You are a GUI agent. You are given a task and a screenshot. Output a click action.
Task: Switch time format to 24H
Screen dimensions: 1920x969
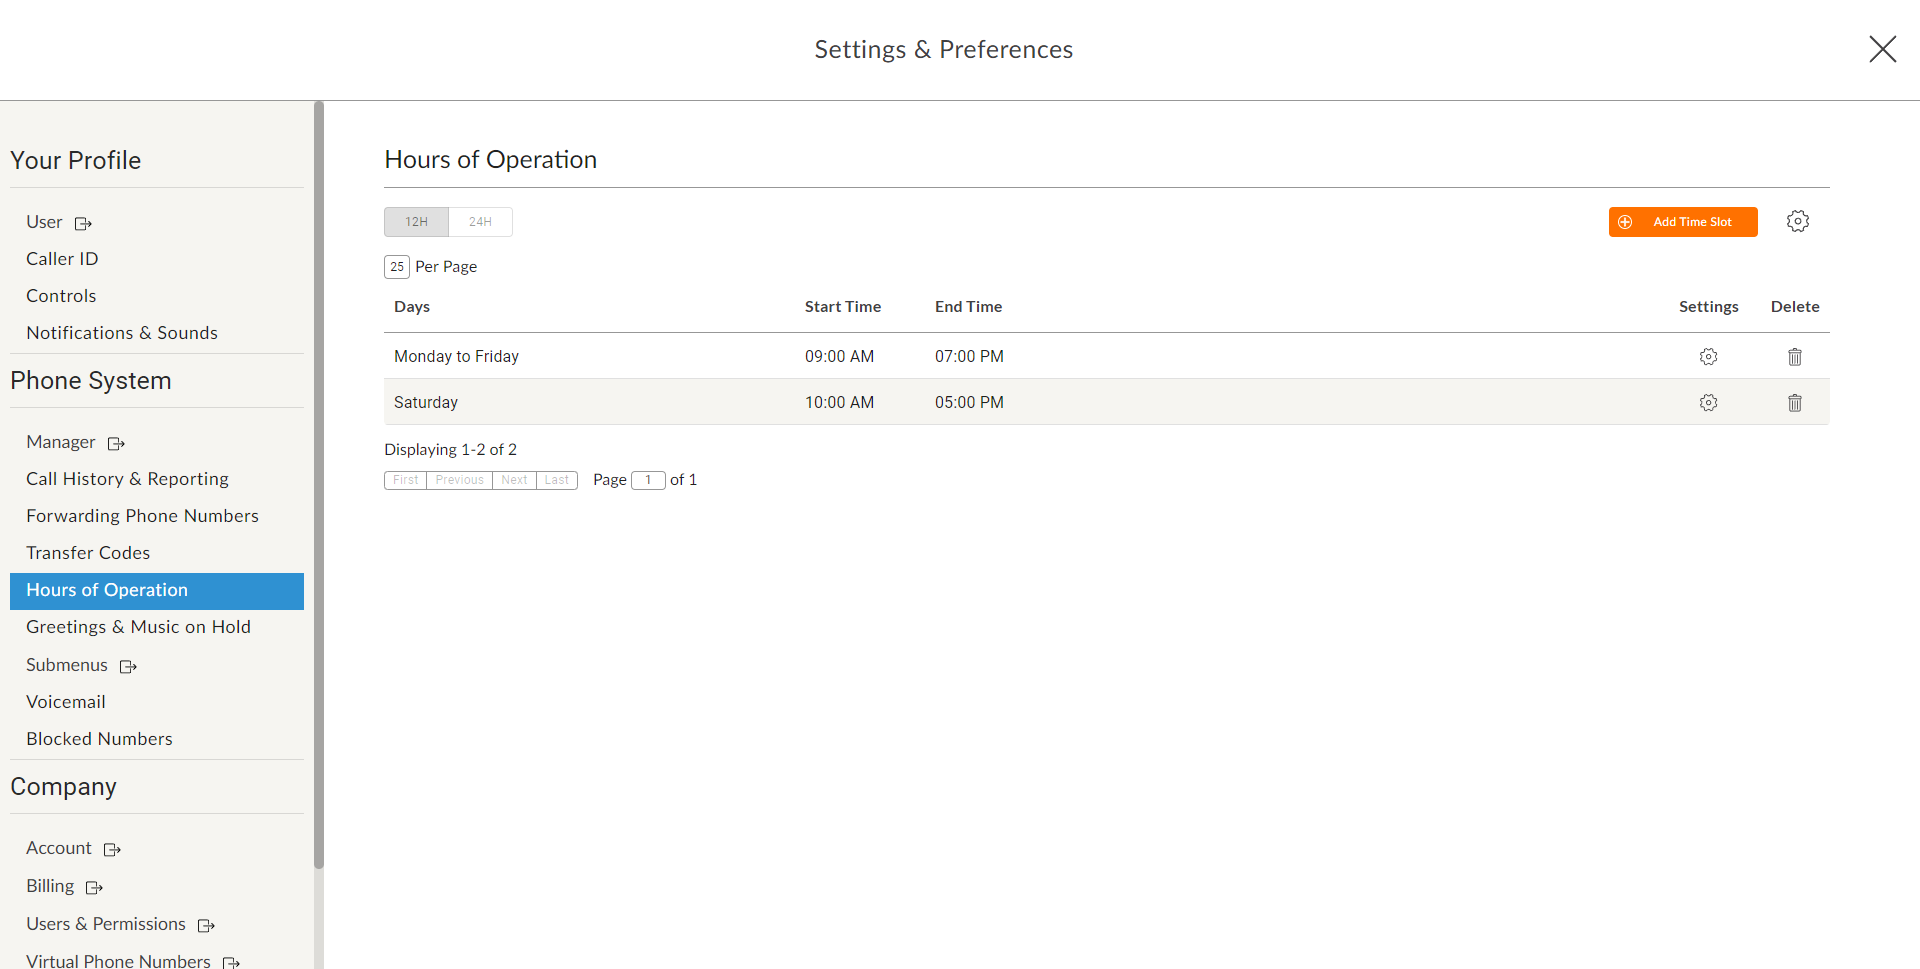click(x=480, y=222)
